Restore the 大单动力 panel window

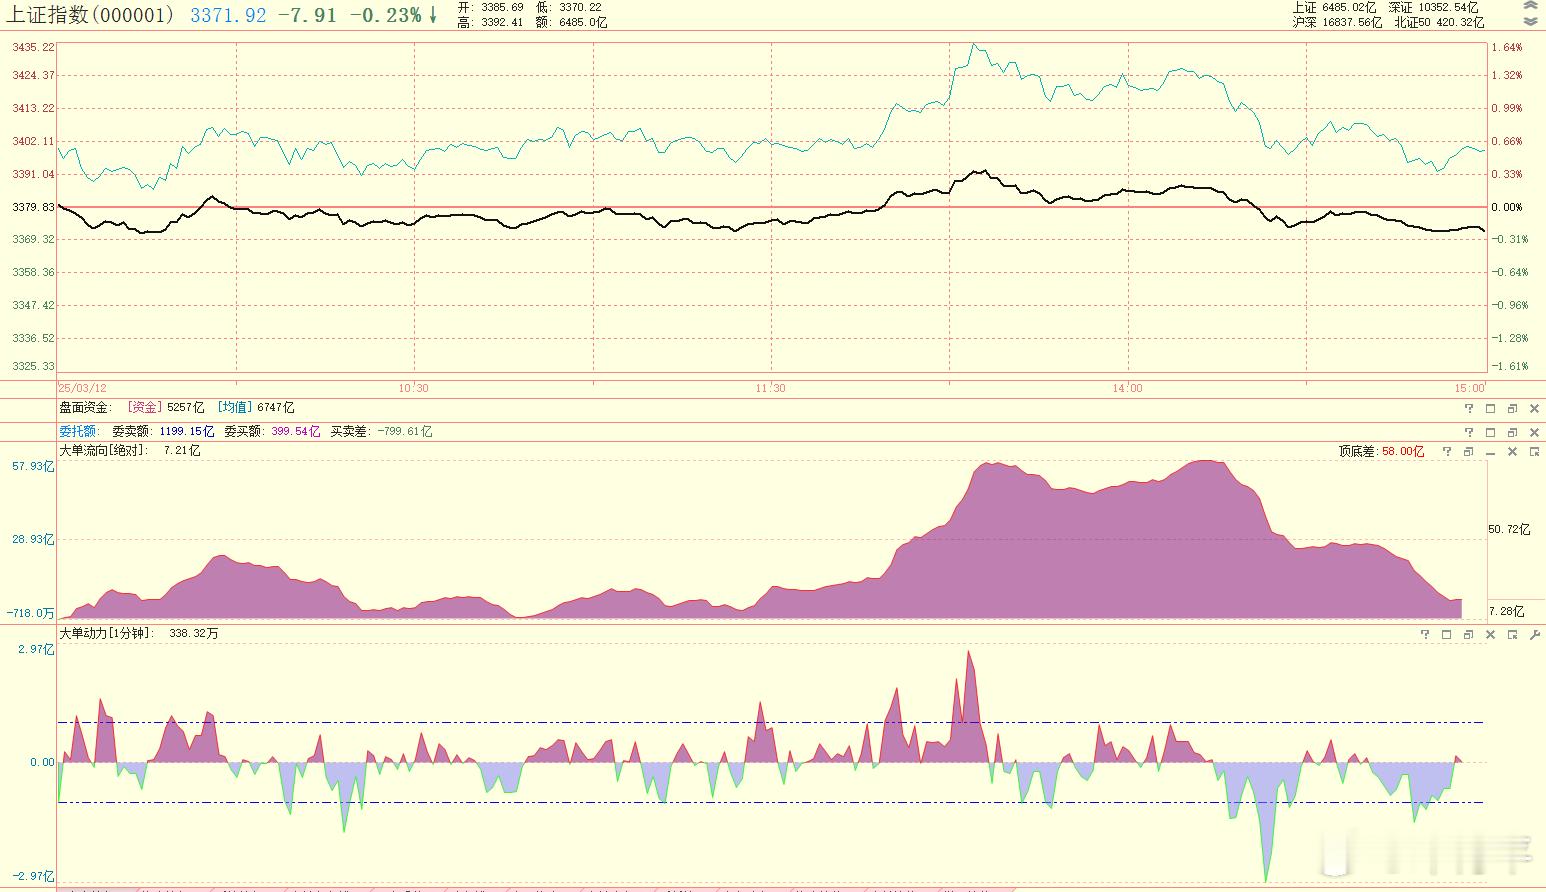point(1468,634)
